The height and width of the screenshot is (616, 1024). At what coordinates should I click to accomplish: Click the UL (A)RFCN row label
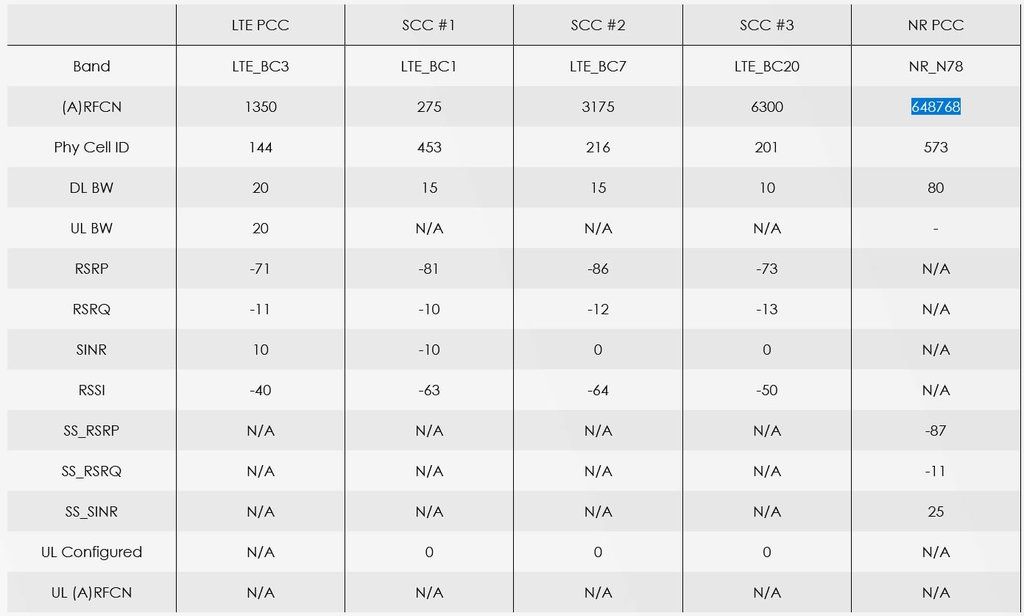pyautogui.click(x=92, y=592)
